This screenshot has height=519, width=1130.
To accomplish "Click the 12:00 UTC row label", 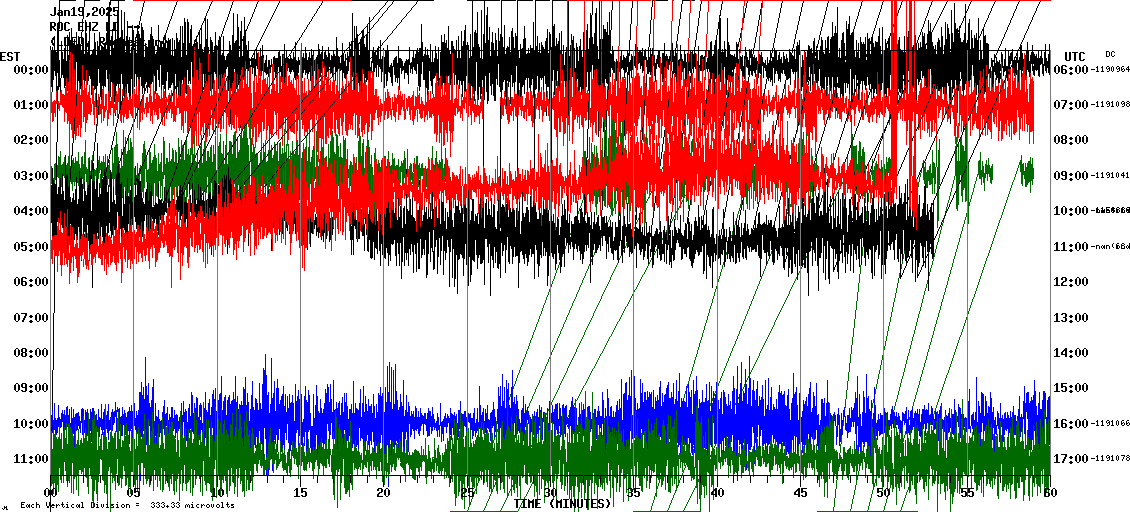I will 1070,282.
